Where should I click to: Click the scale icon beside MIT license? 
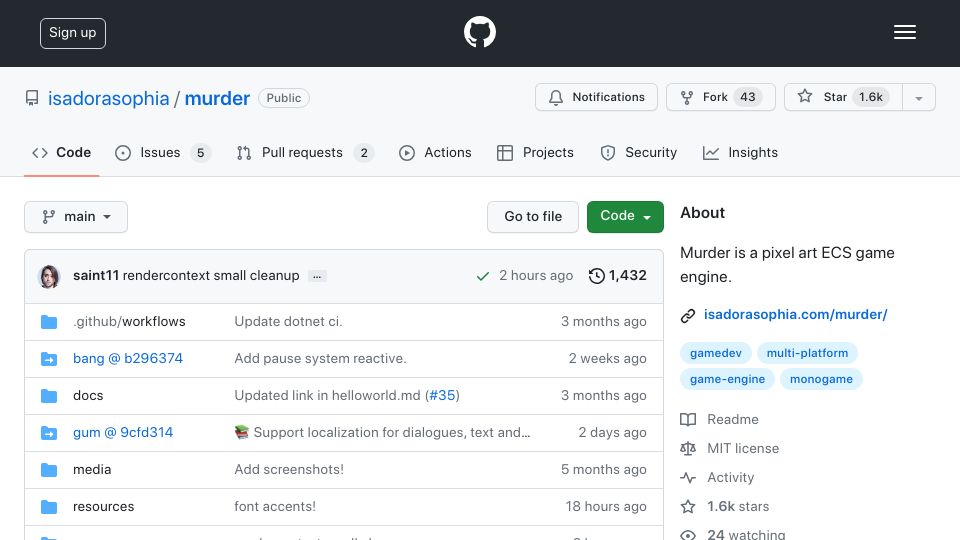click(x=688, y=449)
